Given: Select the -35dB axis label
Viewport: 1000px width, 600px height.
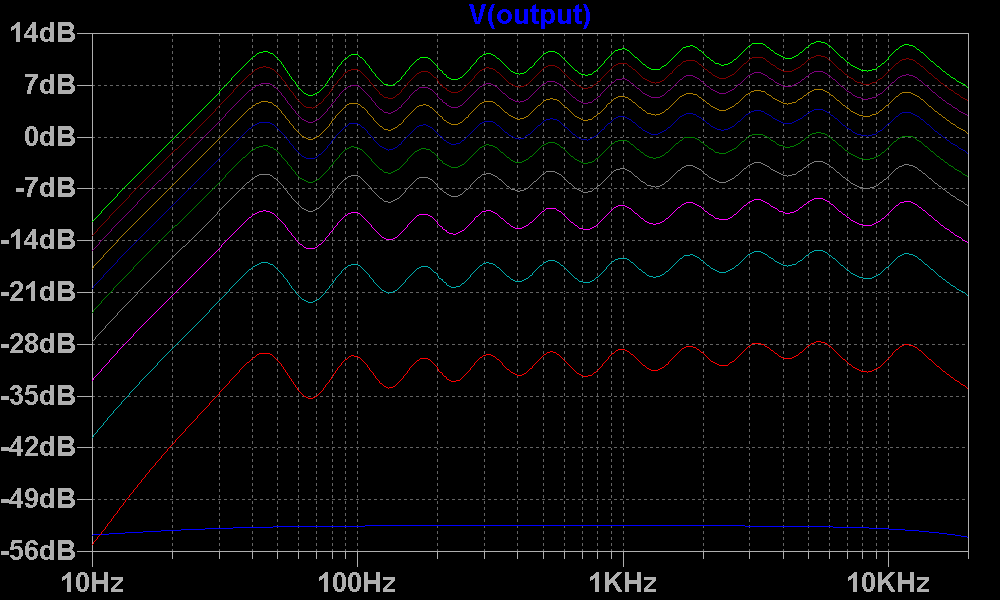Looking at the screenshot, I should [x=44, y=396].
